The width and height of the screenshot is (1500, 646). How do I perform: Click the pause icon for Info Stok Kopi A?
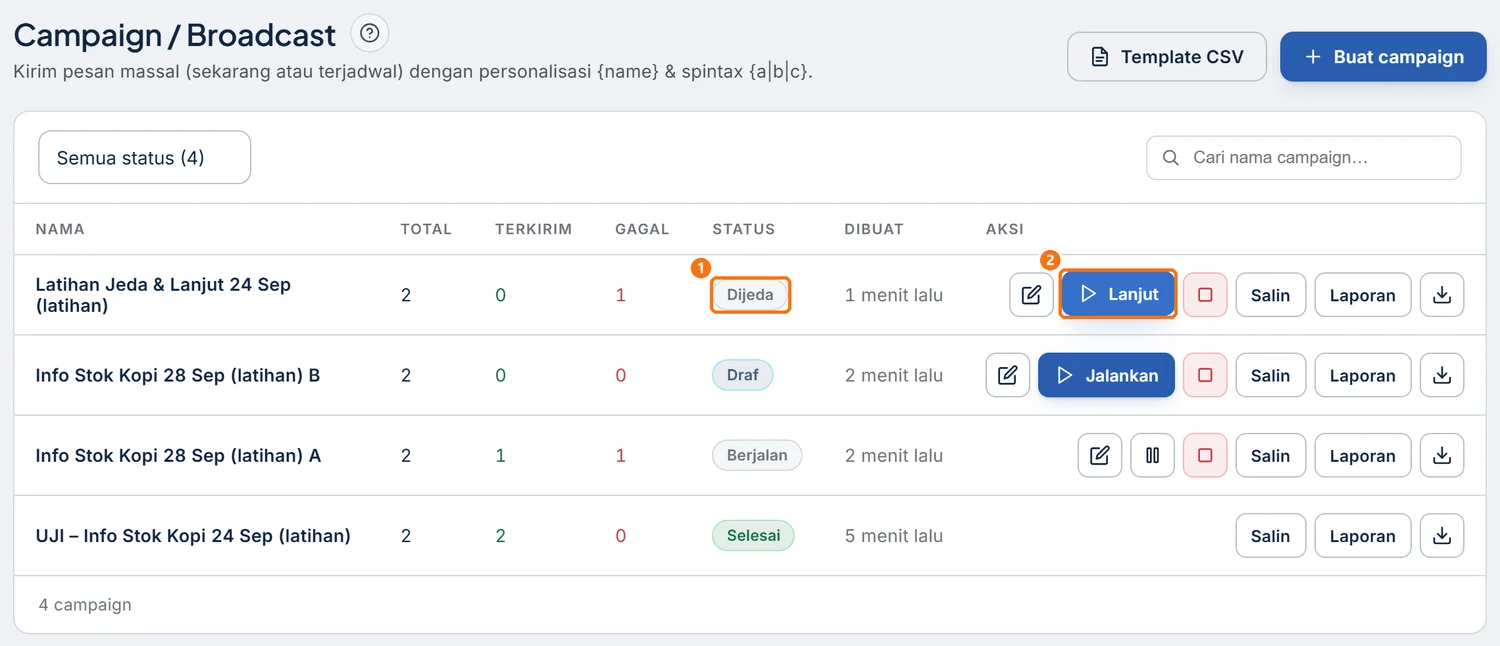coord(1153,455)
